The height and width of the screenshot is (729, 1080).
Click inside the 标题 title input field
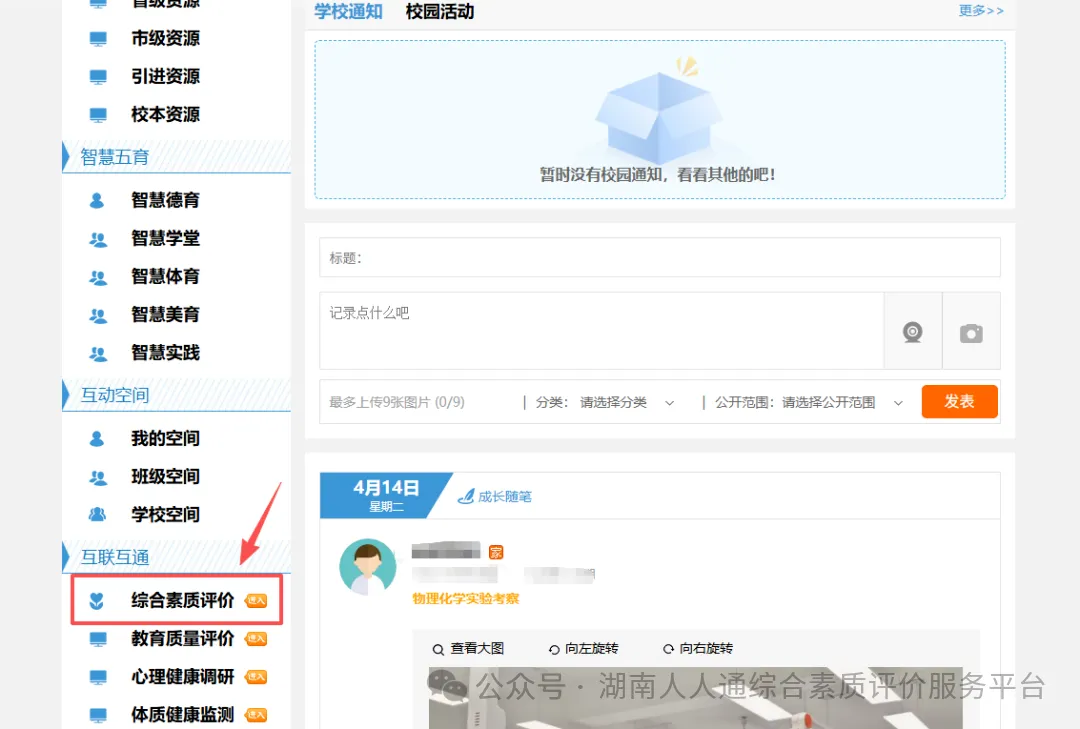(x=600, y=257)
